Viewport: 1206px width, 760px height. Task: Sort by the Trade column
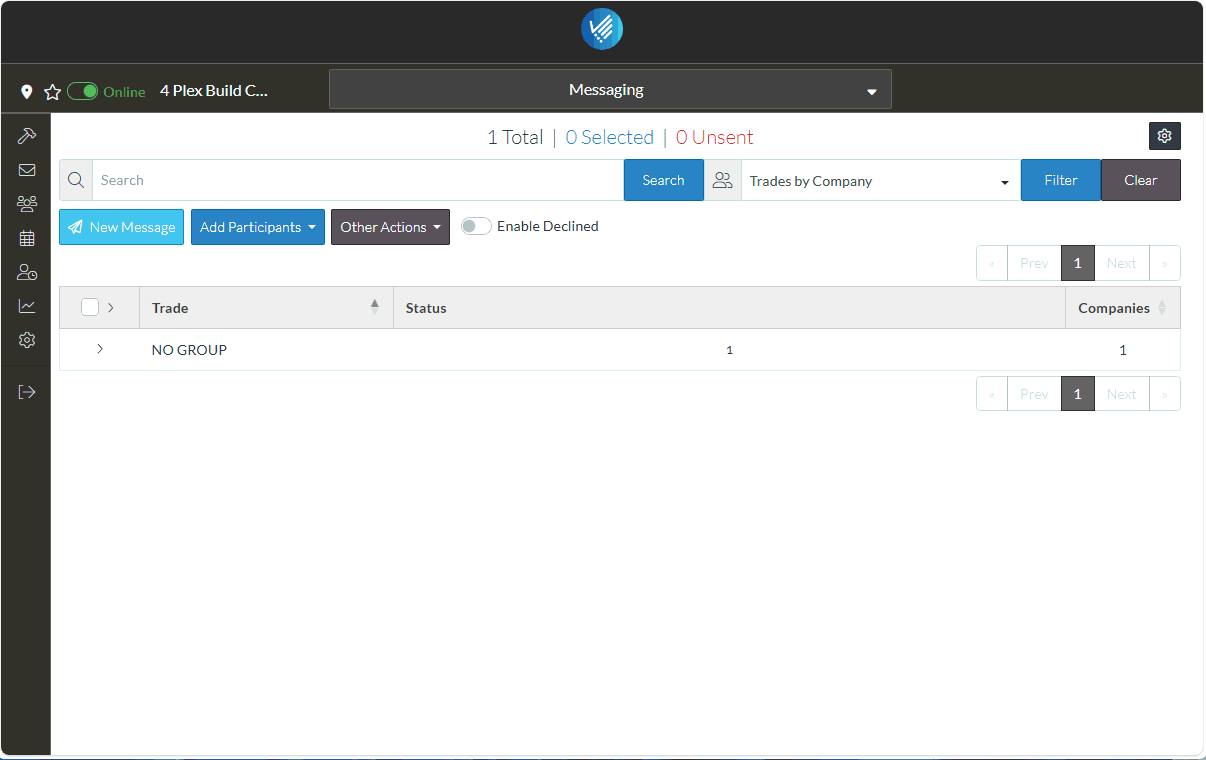click(x=266, y=308)
